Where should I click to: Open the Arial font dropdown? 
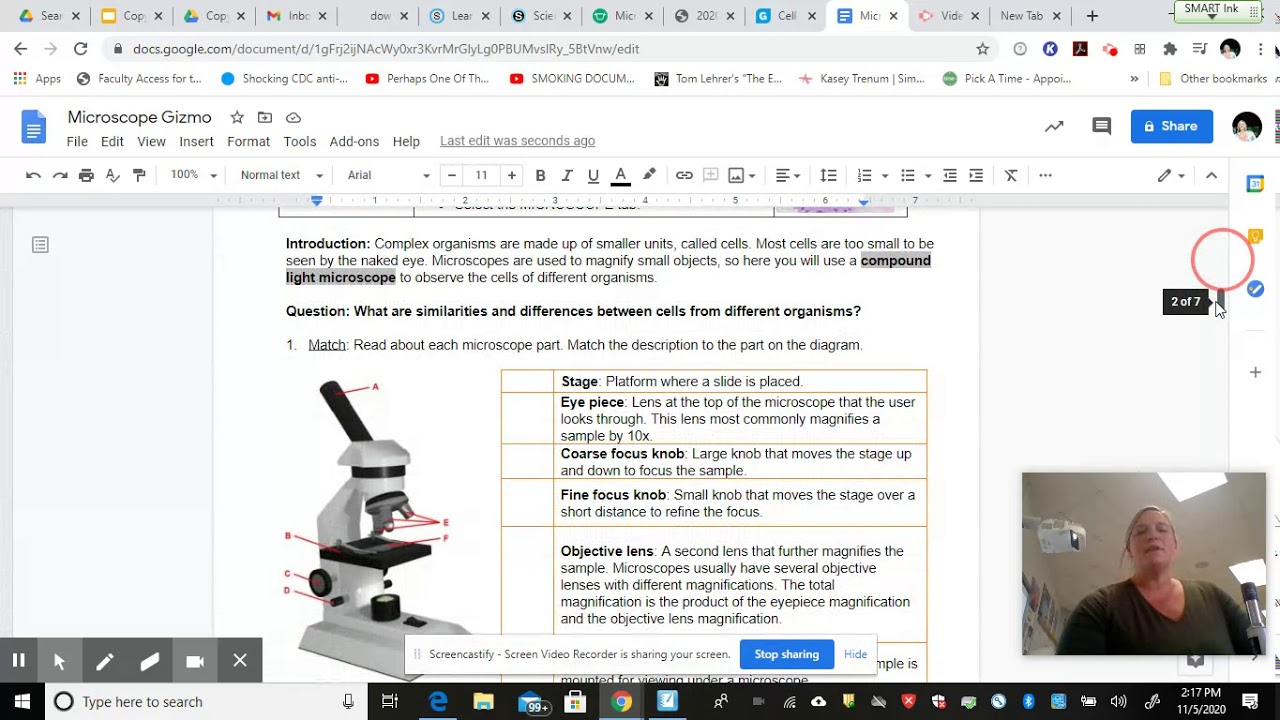point(388,175)
